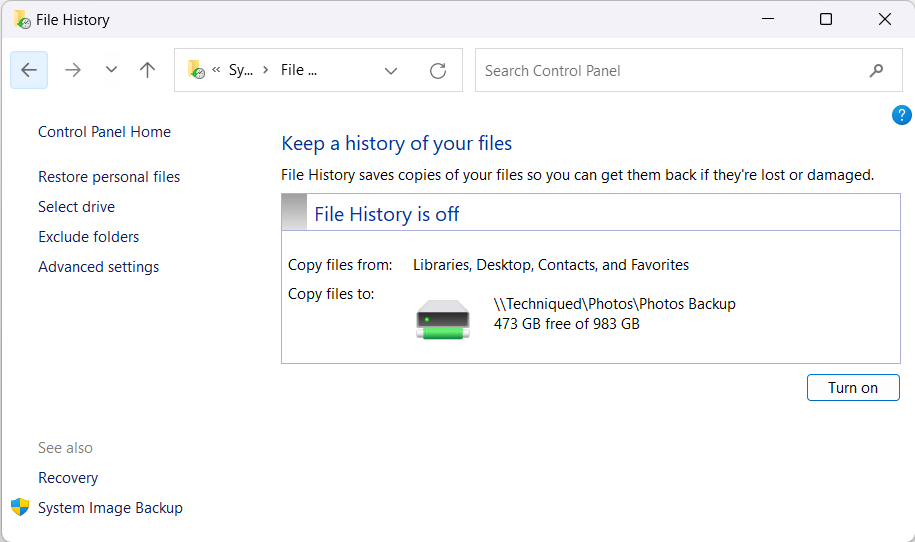Click the '\\Techniqued\Photos\Photos Backup' path text
915x542 pixels.
click(x=614, y=304)
